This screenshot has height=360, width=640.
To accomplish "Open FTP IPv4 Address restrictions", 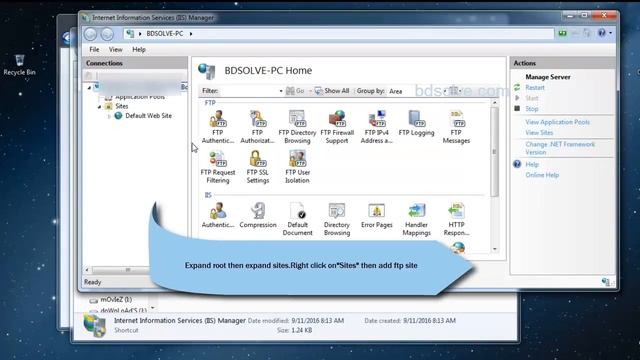I will pyautogui.click(x=376, y=127).
